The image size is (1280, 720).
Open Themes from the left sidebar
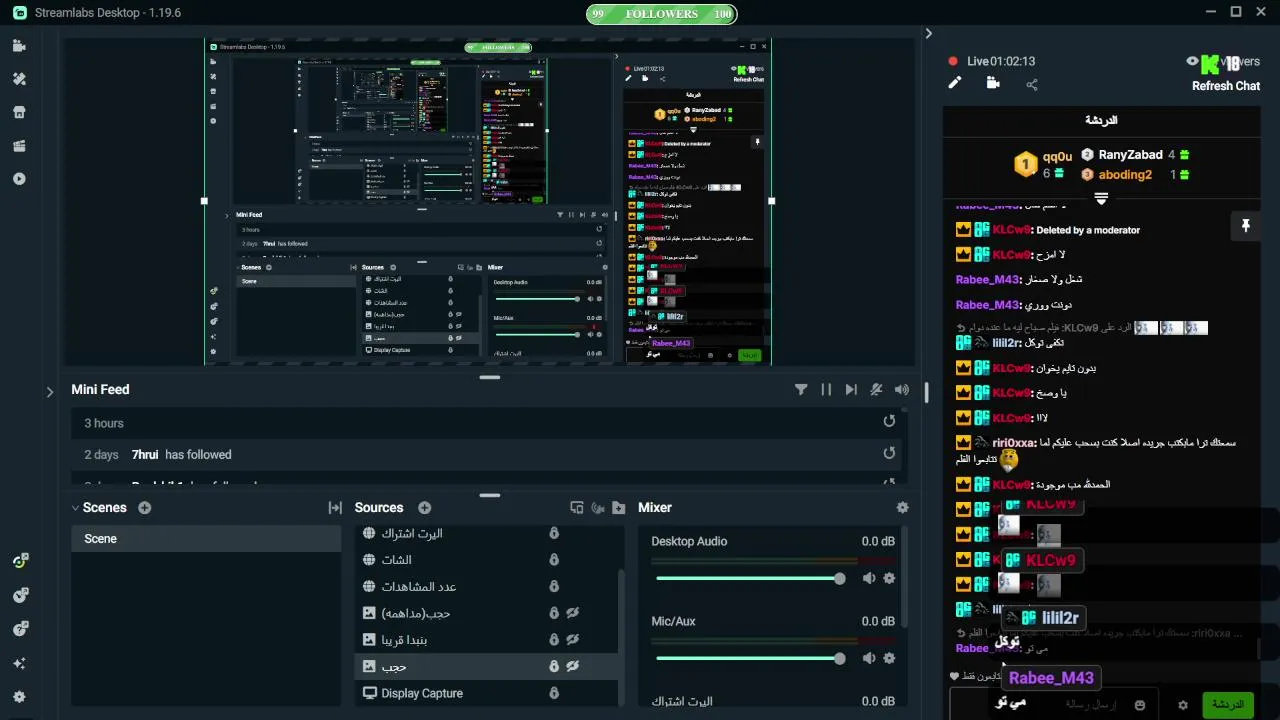(x=19, y=79)
